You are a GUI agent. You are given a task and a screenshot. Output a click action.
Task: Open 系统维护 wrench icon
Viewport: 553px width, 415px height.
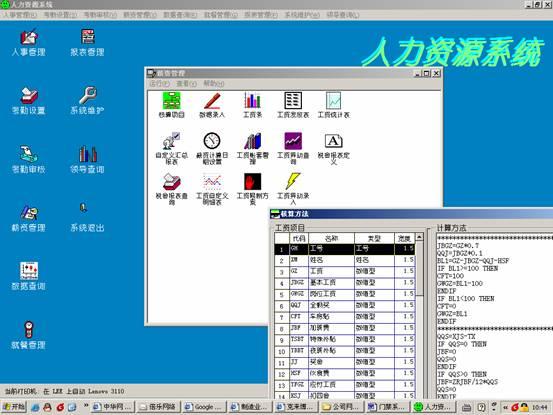point(87,101)
